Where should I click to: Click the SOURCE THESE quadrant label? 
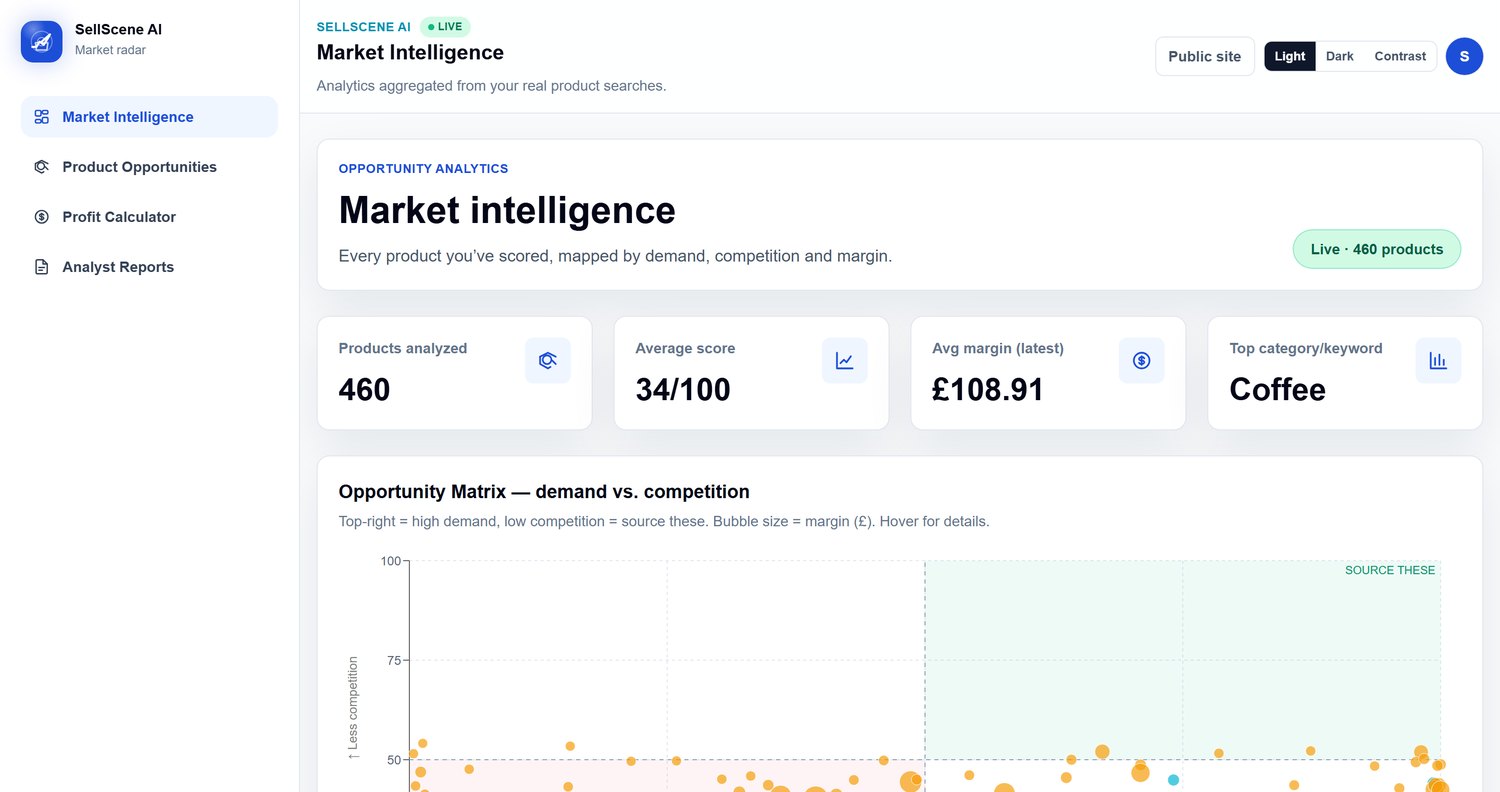tap(1390, 570)
